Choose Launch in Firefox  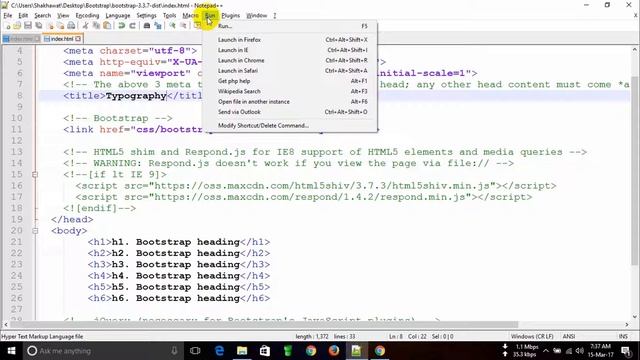point(290,40)
